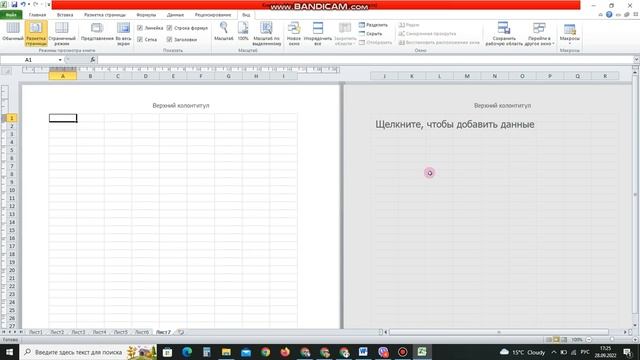Click in the formula bar input

pos(365,60)
